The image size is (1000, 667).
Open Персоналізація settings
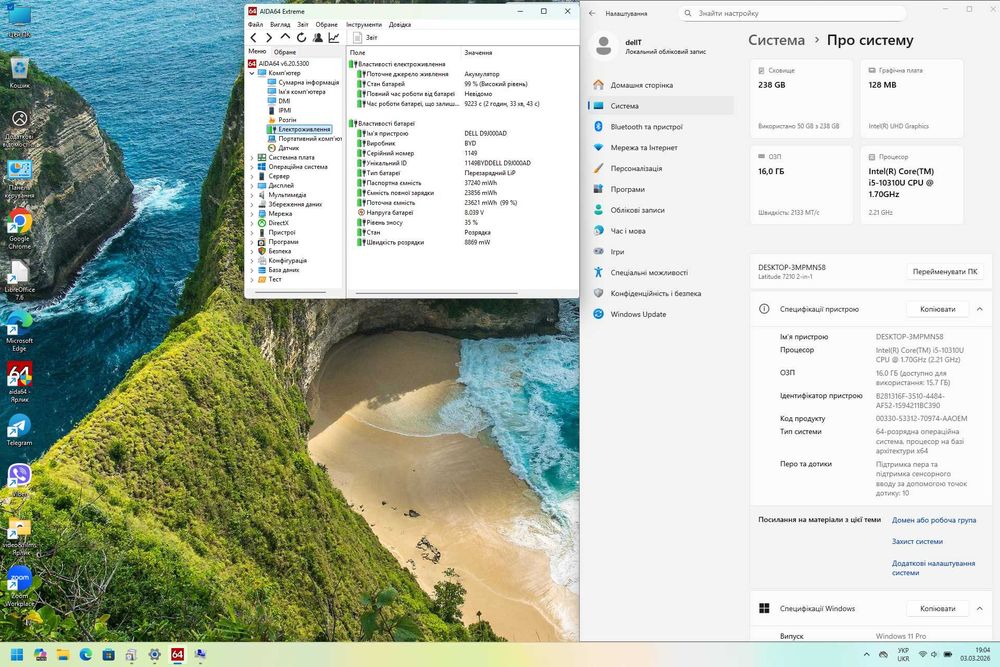(661, 168)
